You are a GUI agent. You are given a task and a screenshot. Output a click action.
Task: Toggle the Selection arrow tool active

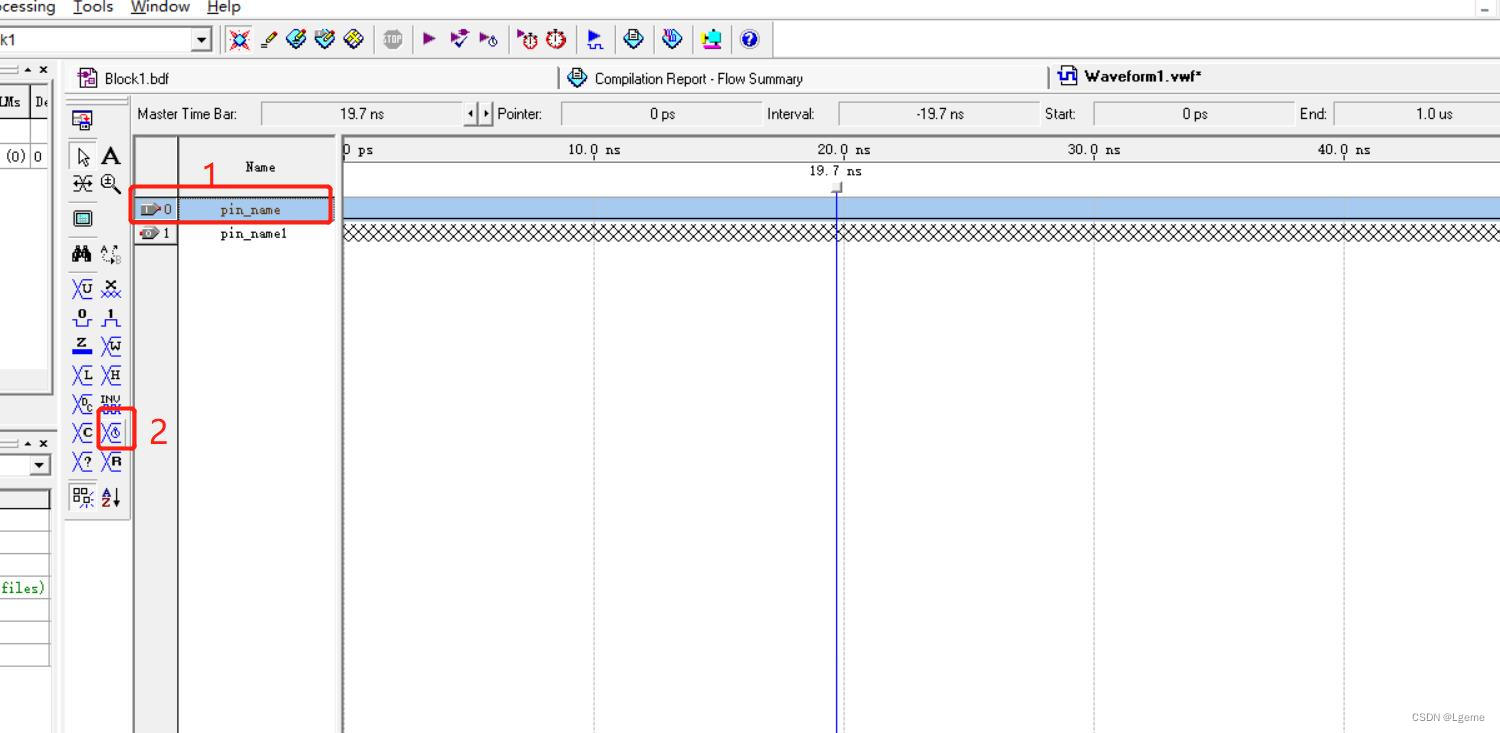point(82,157)
